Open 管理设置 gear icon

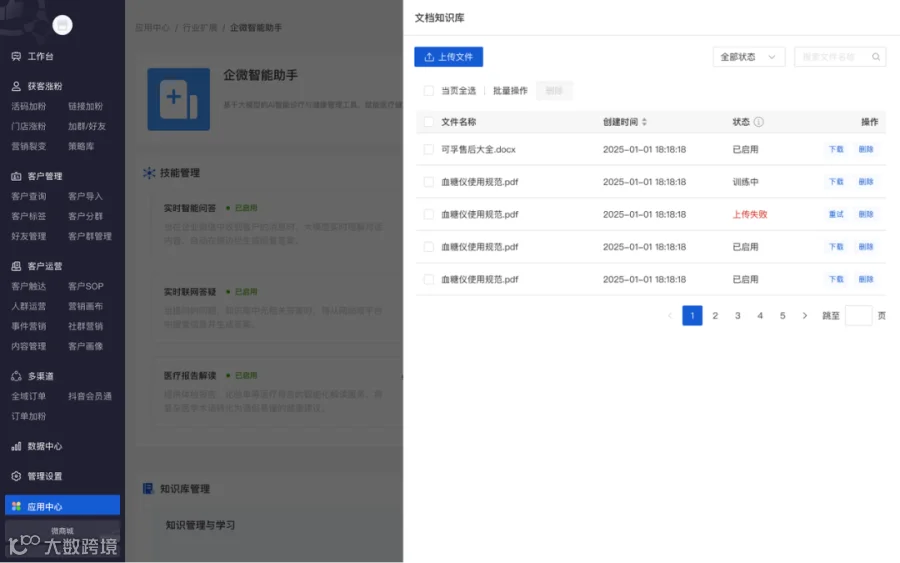[16, 476]
